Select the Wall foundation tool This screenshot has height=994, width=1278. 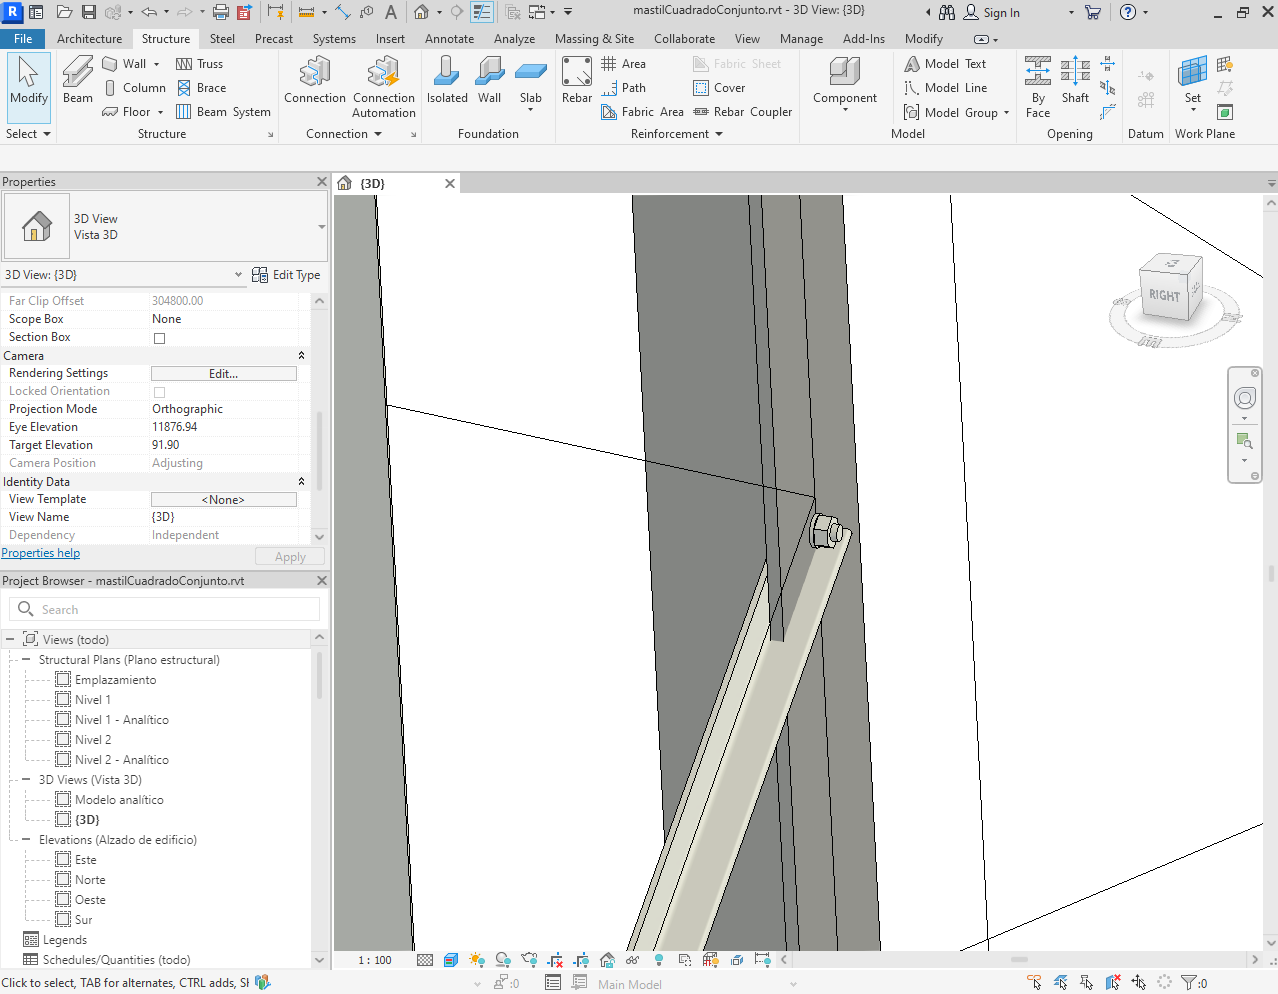[489, 80]
